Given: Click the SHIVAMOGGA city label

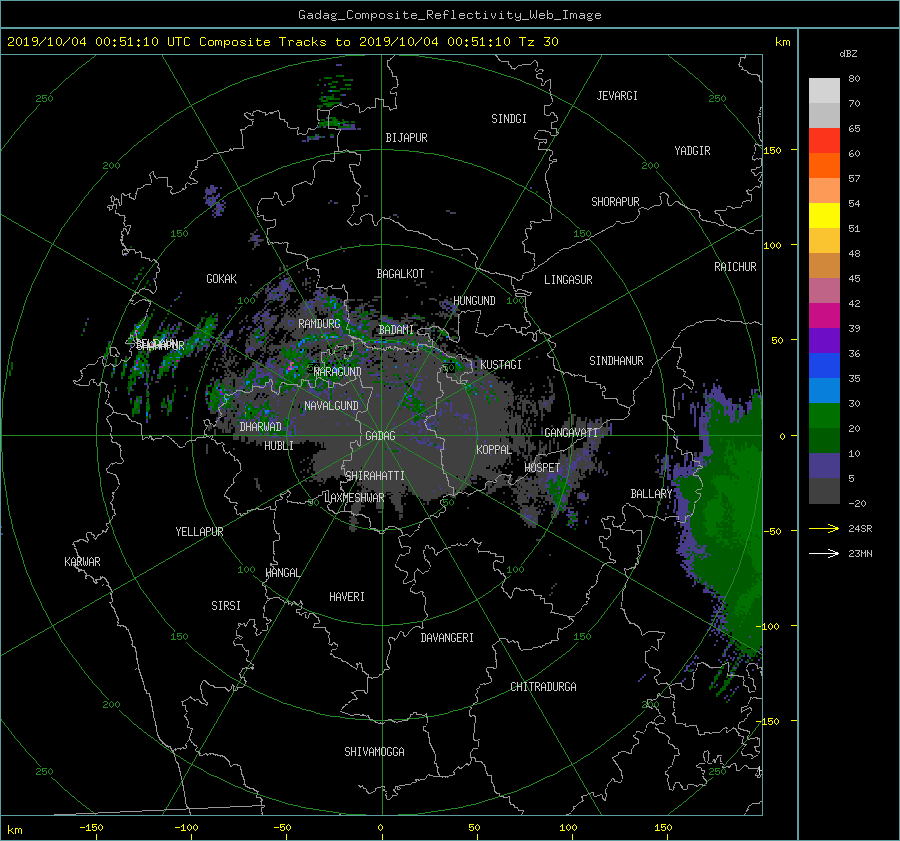Looking at the screenshot, I should pos(374,751).
